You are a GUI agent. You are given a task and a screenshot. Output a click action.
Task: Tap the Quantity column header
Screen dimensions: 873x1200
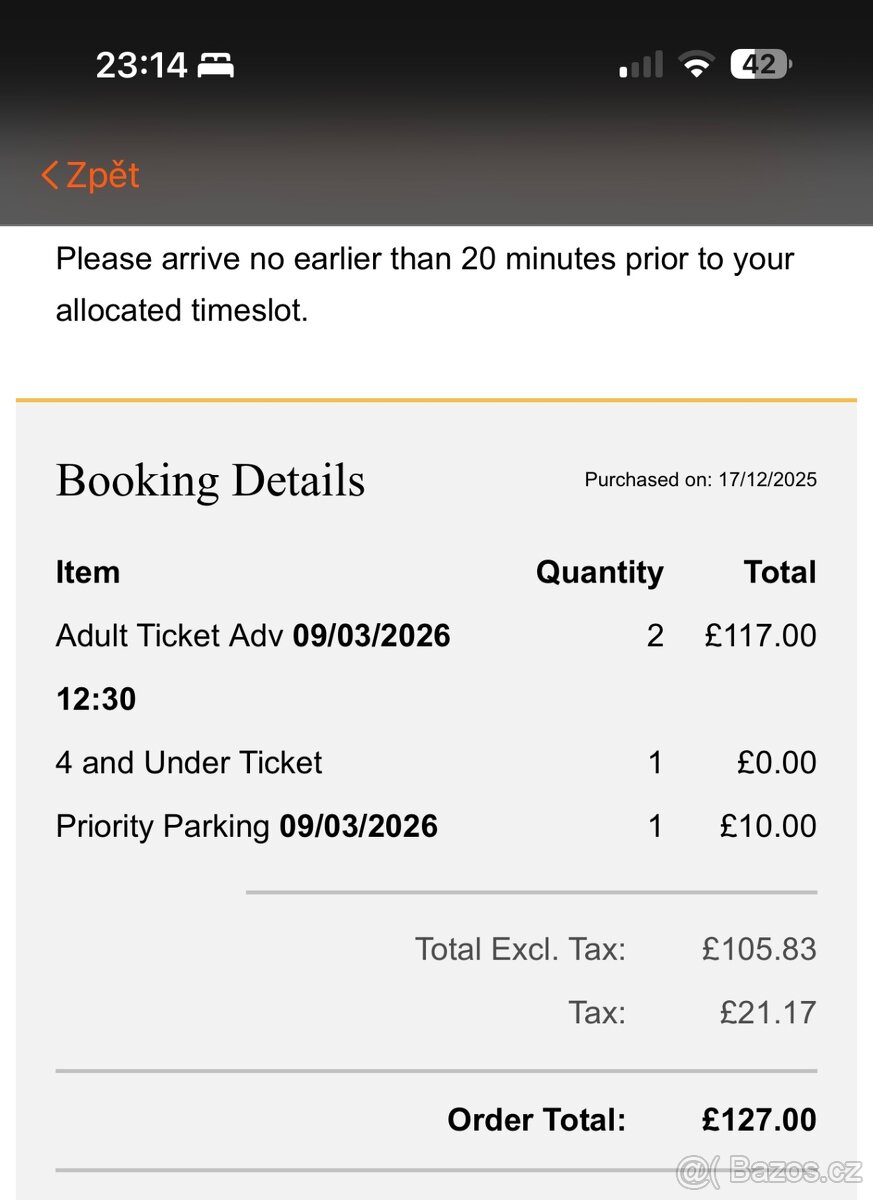599,573
